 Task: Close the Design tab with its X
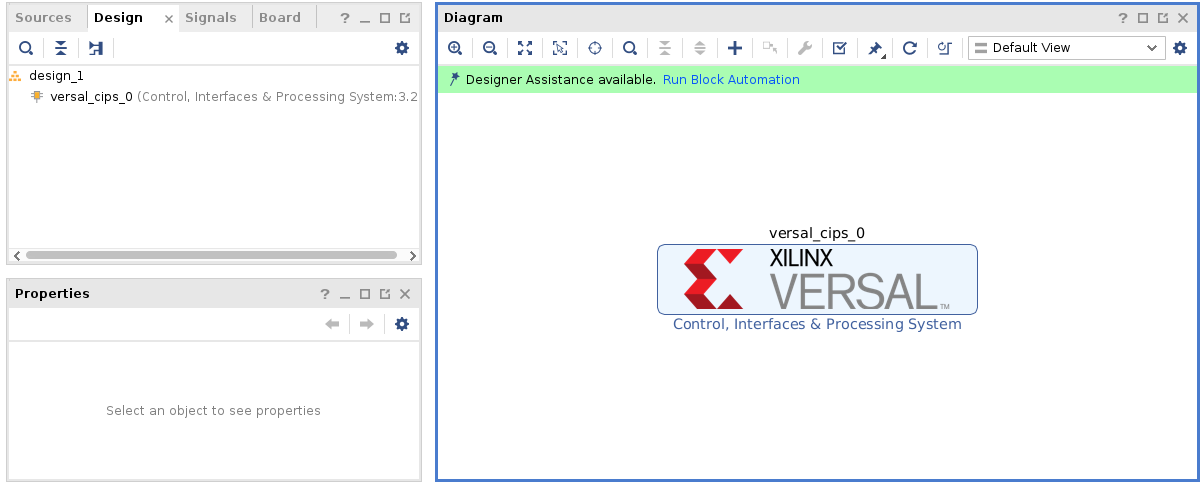click(x=169, y=19)
